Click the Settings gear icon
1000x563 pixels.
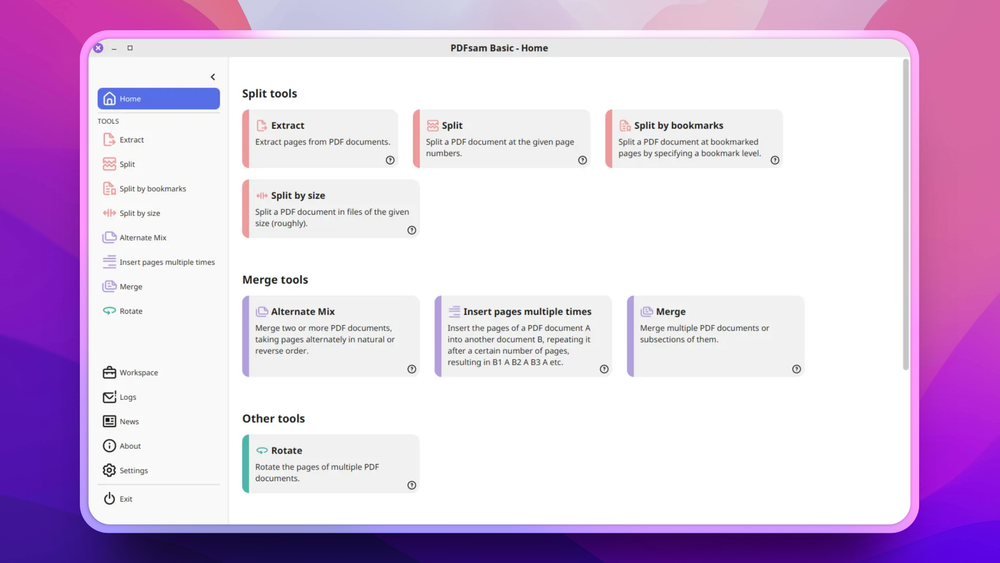[x=109, y=471]
